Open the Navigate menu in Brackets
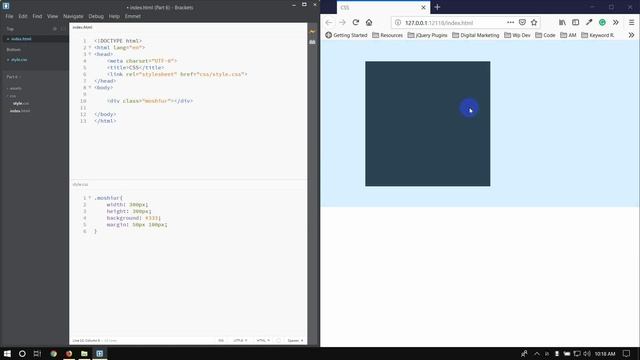640x360 pixels. click(73, 16)
